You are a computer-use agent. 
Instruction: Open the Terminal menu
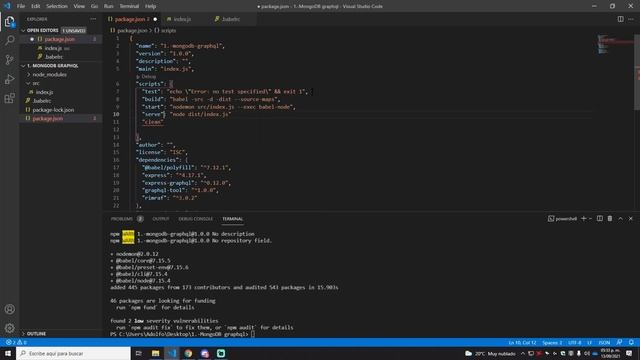[x=129, y=6]
